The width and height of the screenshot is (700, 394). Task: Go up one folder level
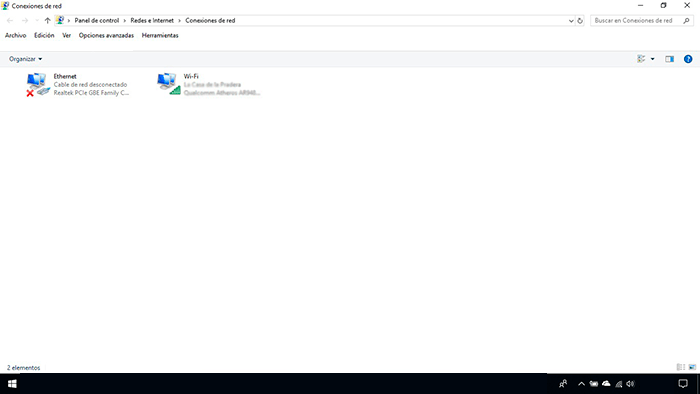tap(47, 21)
